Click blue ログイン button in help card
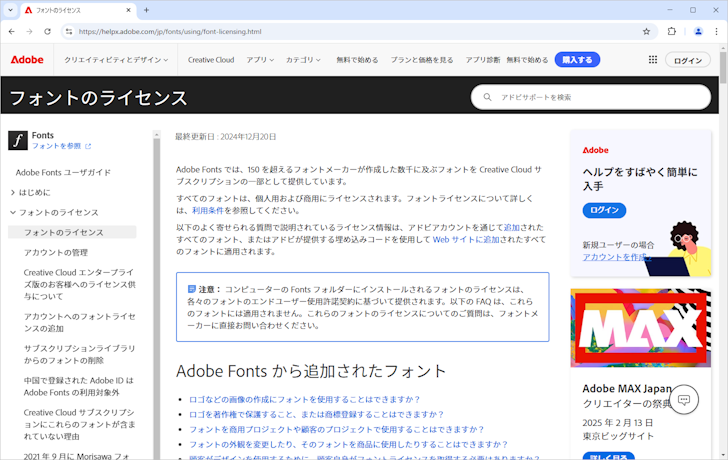The image size is (728, 460). [604, 210]
